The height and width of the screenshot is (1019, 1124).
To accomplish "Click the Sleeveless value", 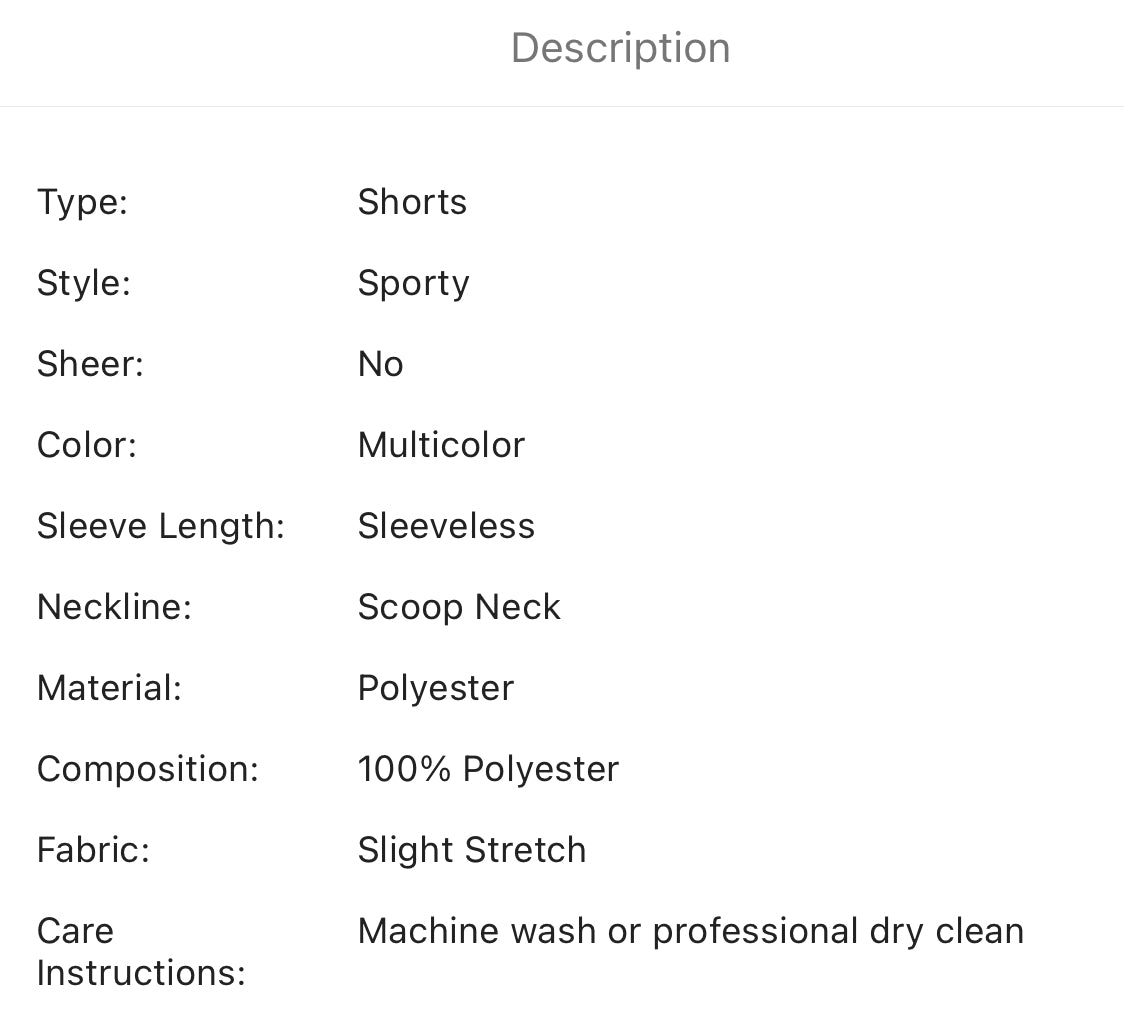I will tap(446, 526).
